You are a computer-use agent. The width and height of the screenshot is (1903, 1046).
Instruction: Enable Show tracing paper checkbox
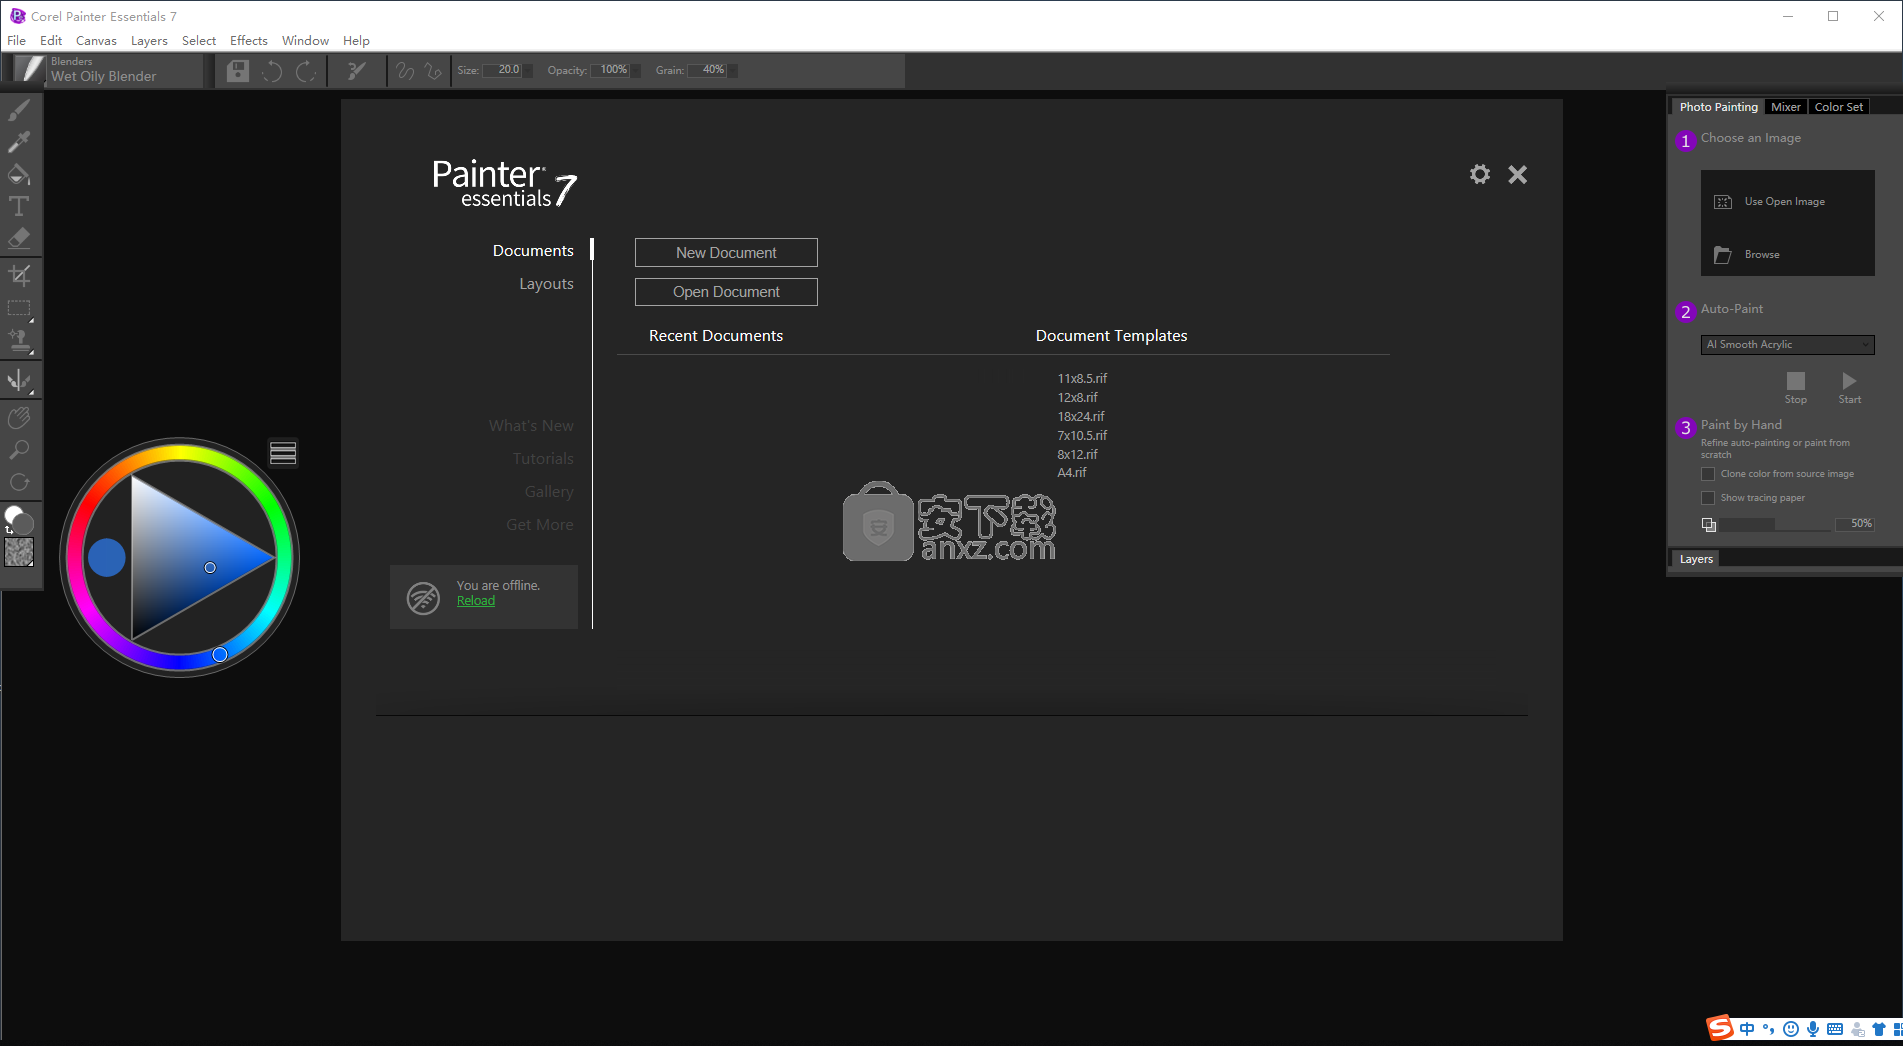click(1708, 498)
